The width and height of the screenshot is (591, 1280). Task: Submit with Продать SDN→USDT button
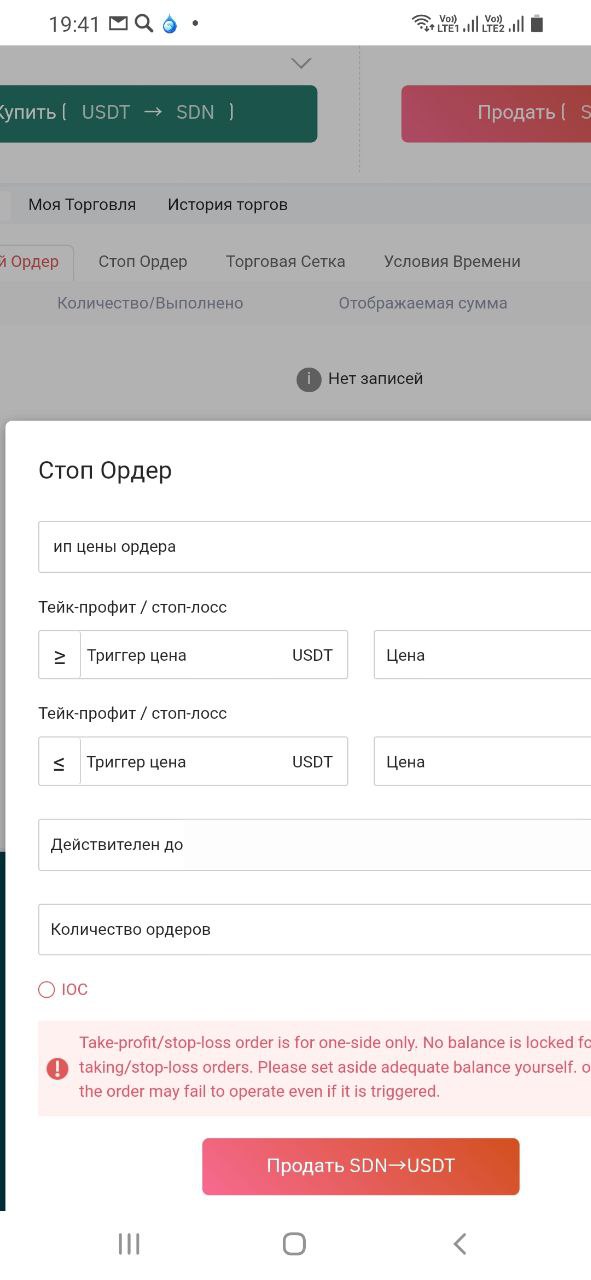[361, 1166]
